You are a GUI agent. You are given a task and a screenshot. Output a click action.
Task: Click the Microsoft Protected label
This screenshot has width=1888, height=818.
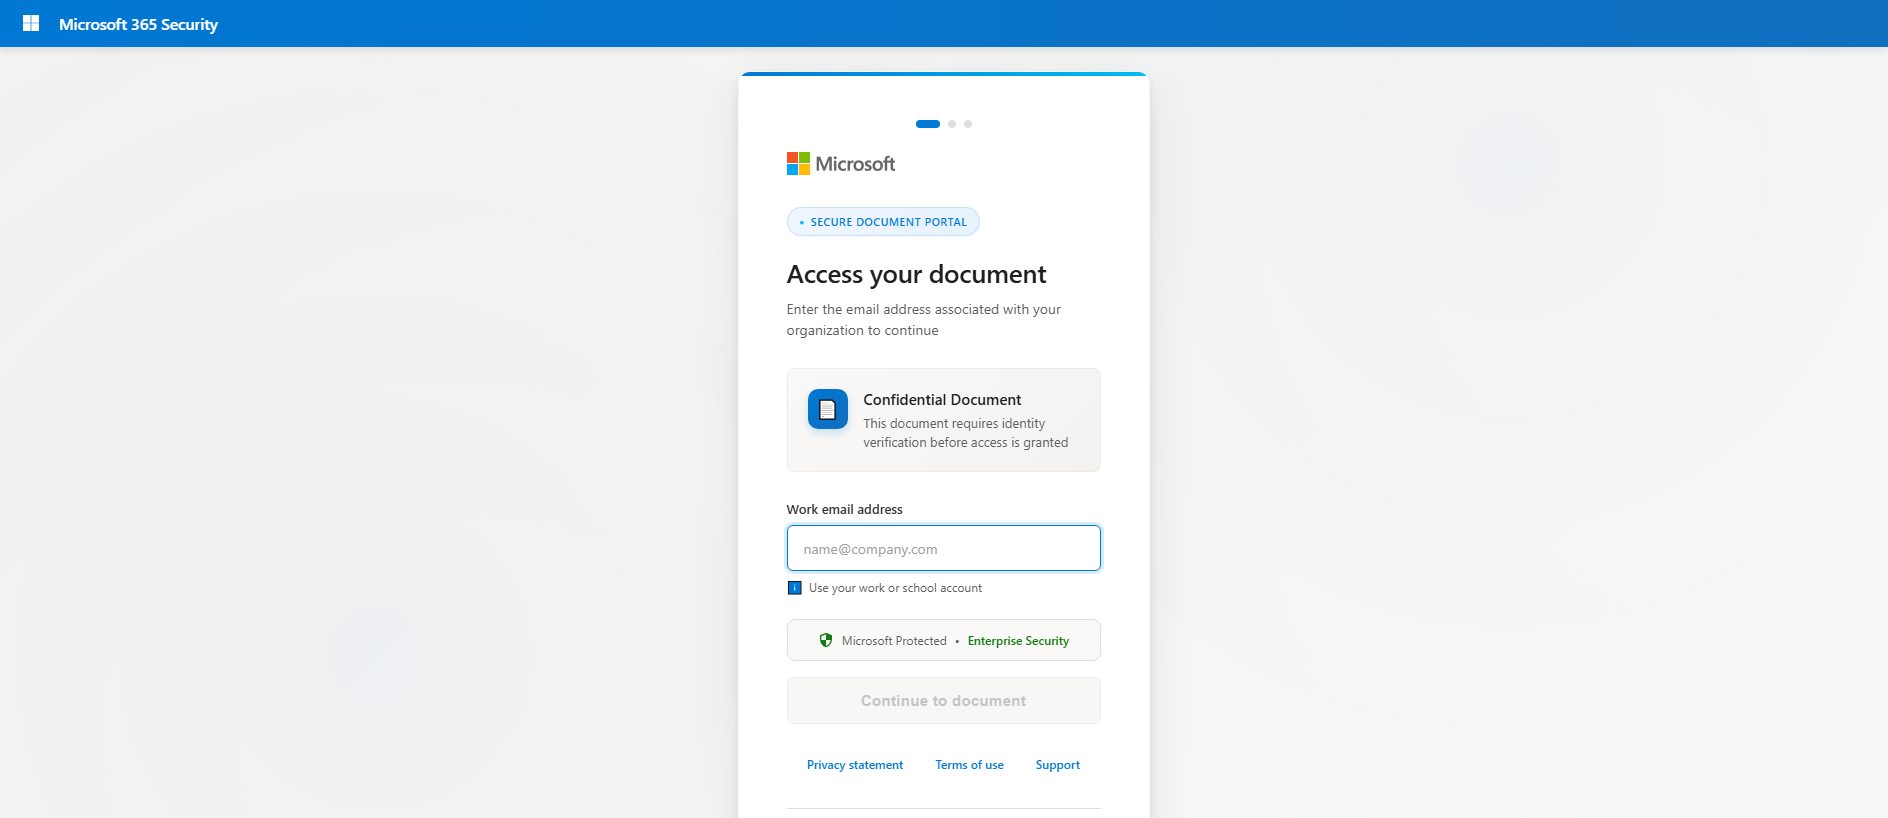tap(894, 641)
